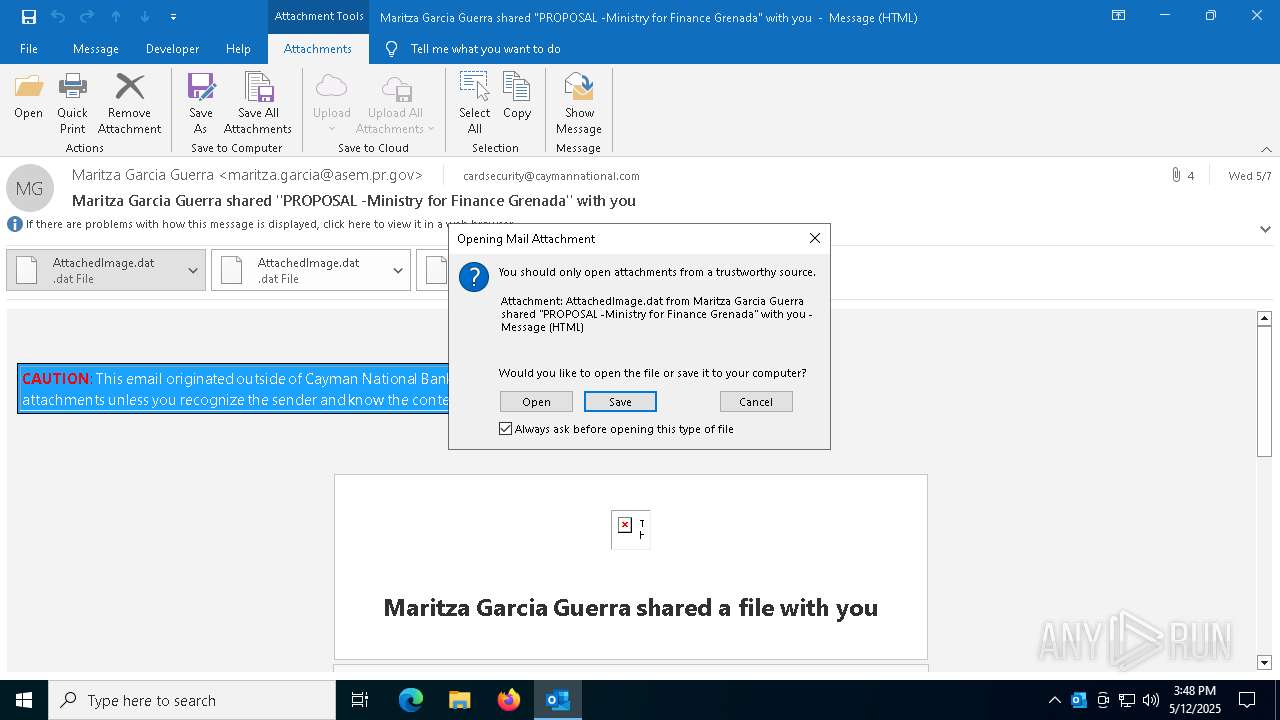Click Open in the attachment dialog
Viewport: 1280px width, 720px height.
coord(536,402)
